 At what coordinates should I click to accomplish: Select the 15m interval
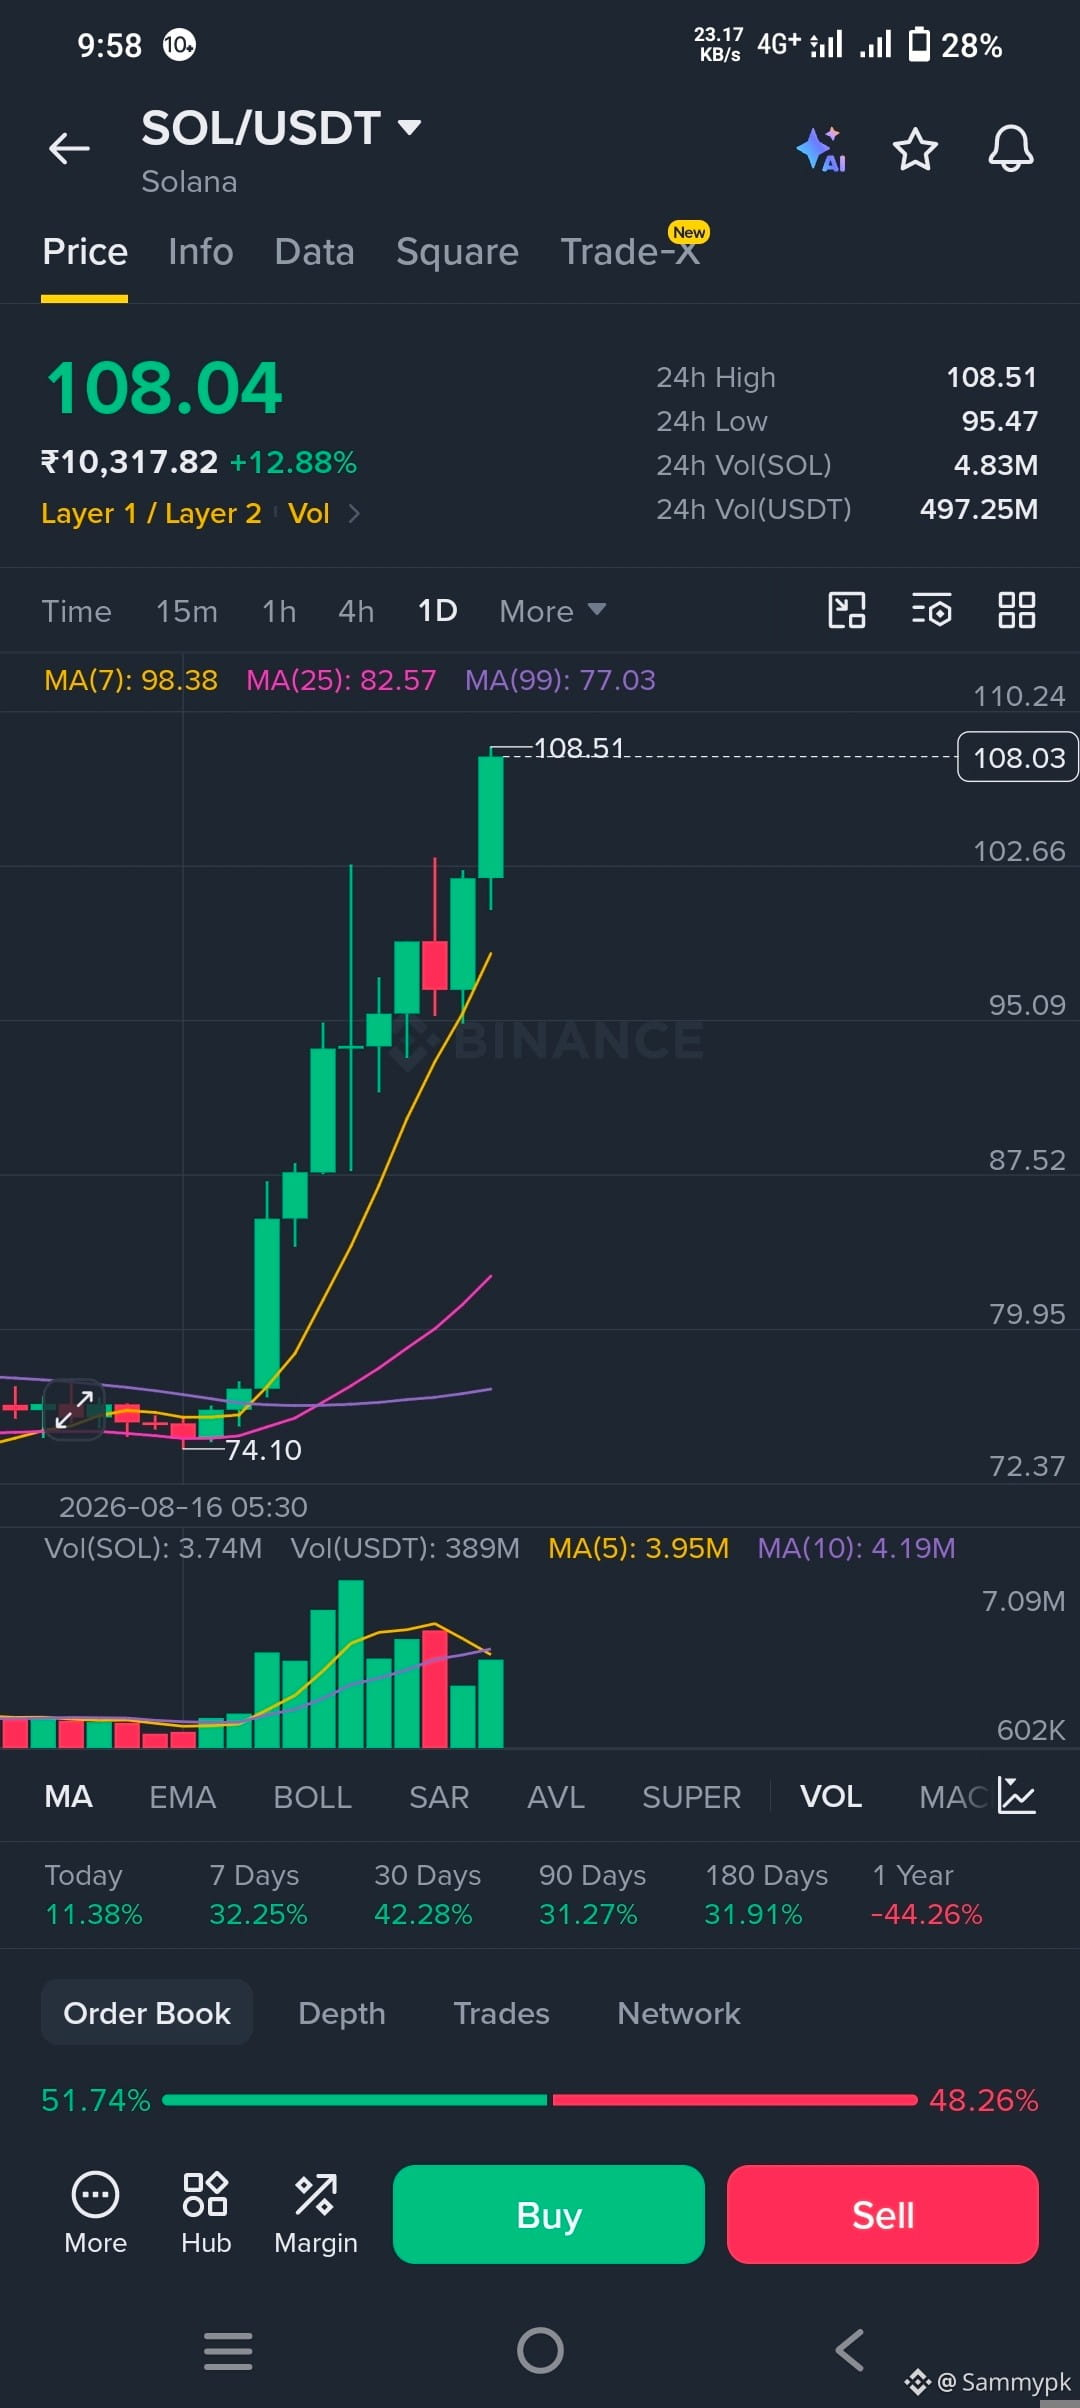click(x=187, y=611)
